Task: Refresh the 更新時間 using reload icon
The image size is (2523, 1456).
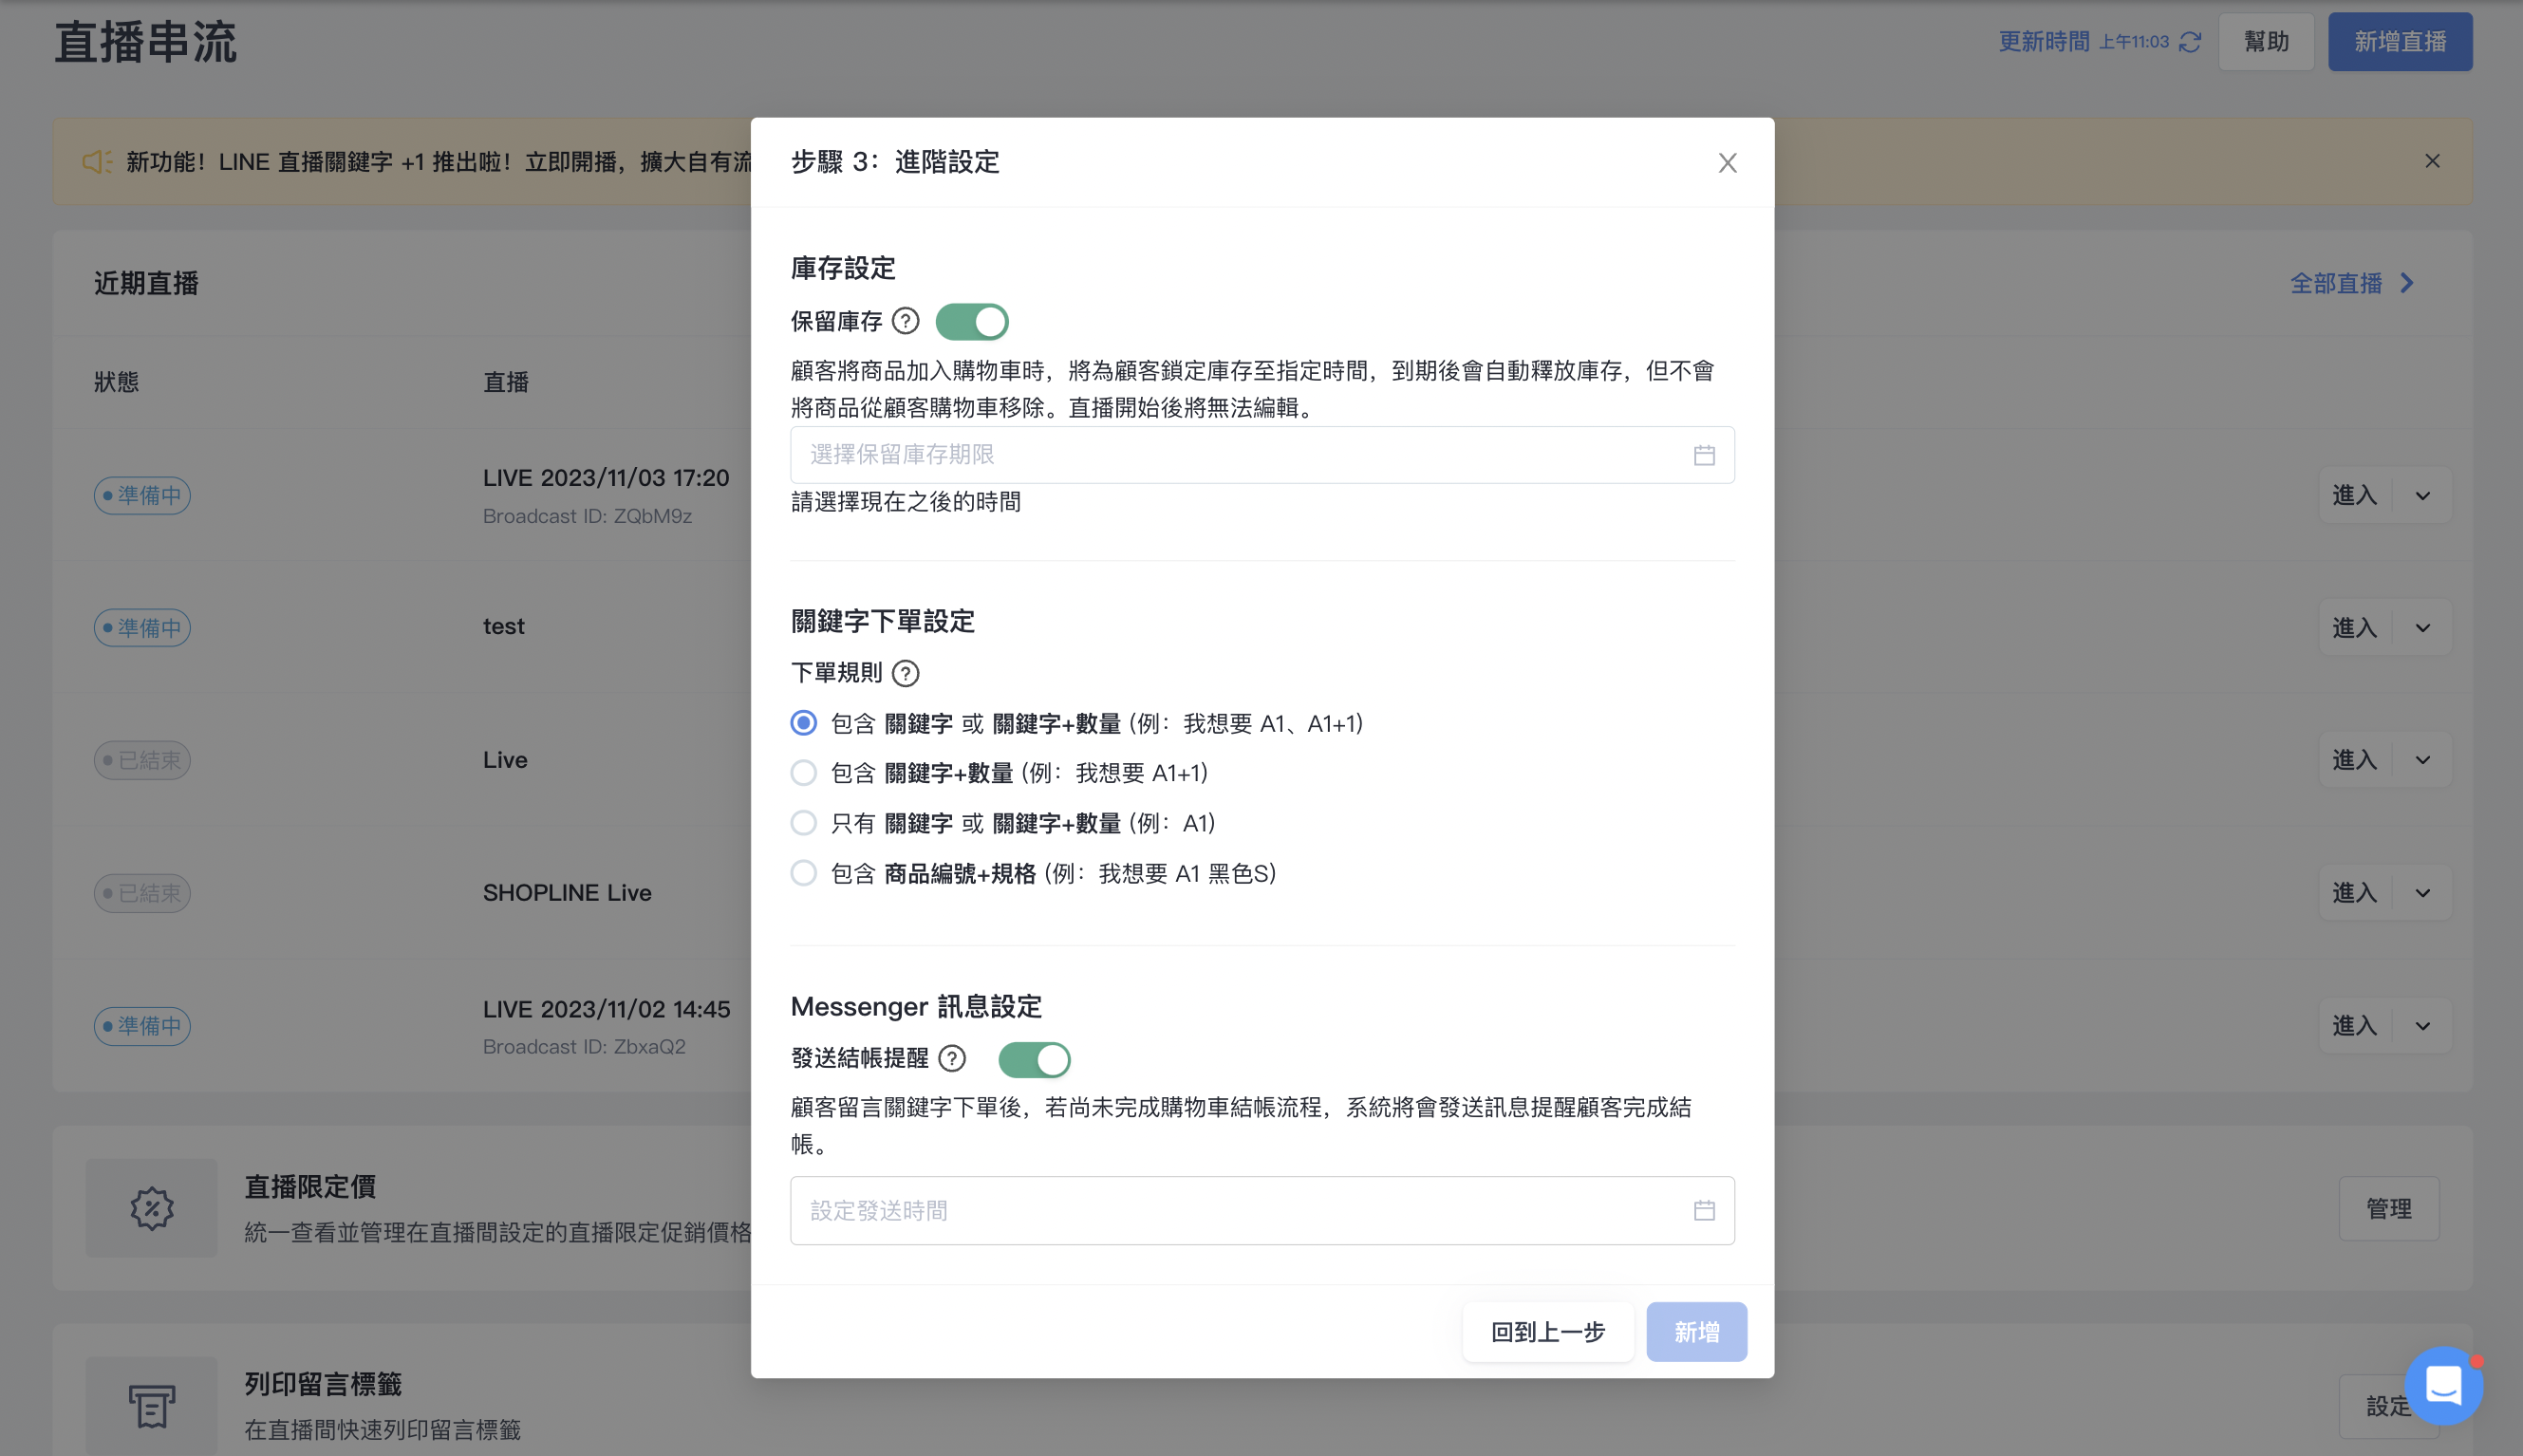Action: click(2190, 42)
